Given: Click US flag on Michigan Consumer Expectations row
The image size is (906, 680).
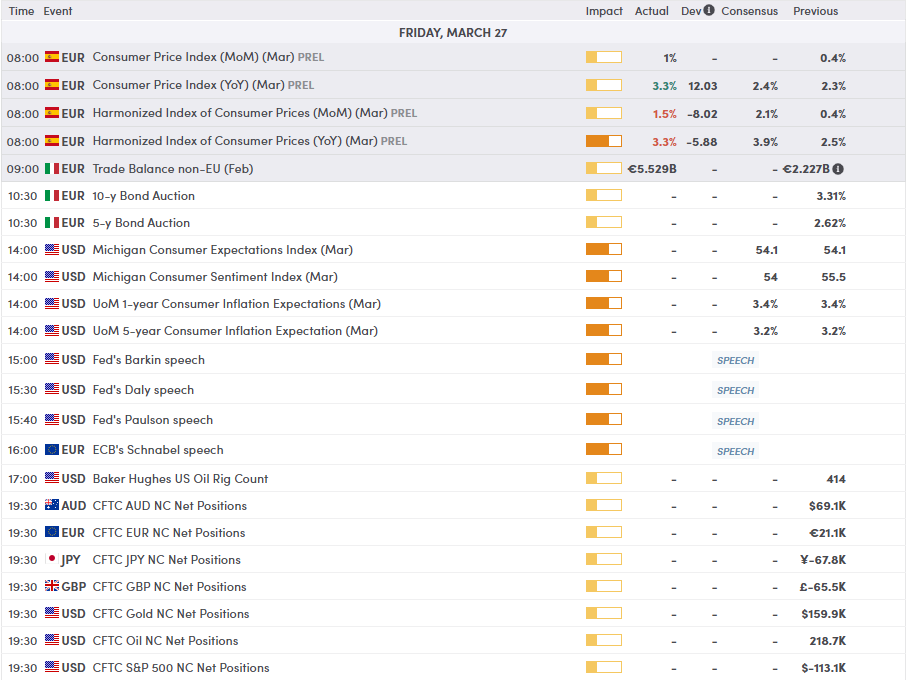Looking at the screenshot, I should [52, 250].
